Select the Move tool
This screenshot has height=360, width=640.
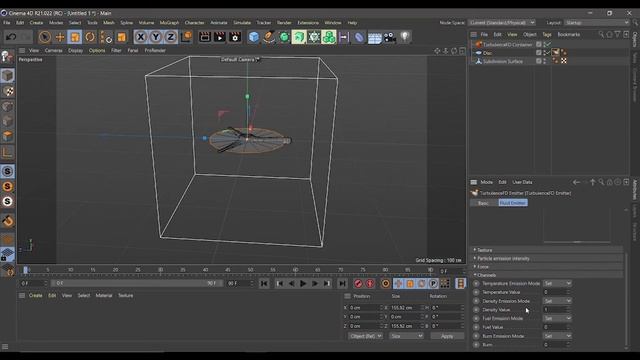click(x=60, y=37)
